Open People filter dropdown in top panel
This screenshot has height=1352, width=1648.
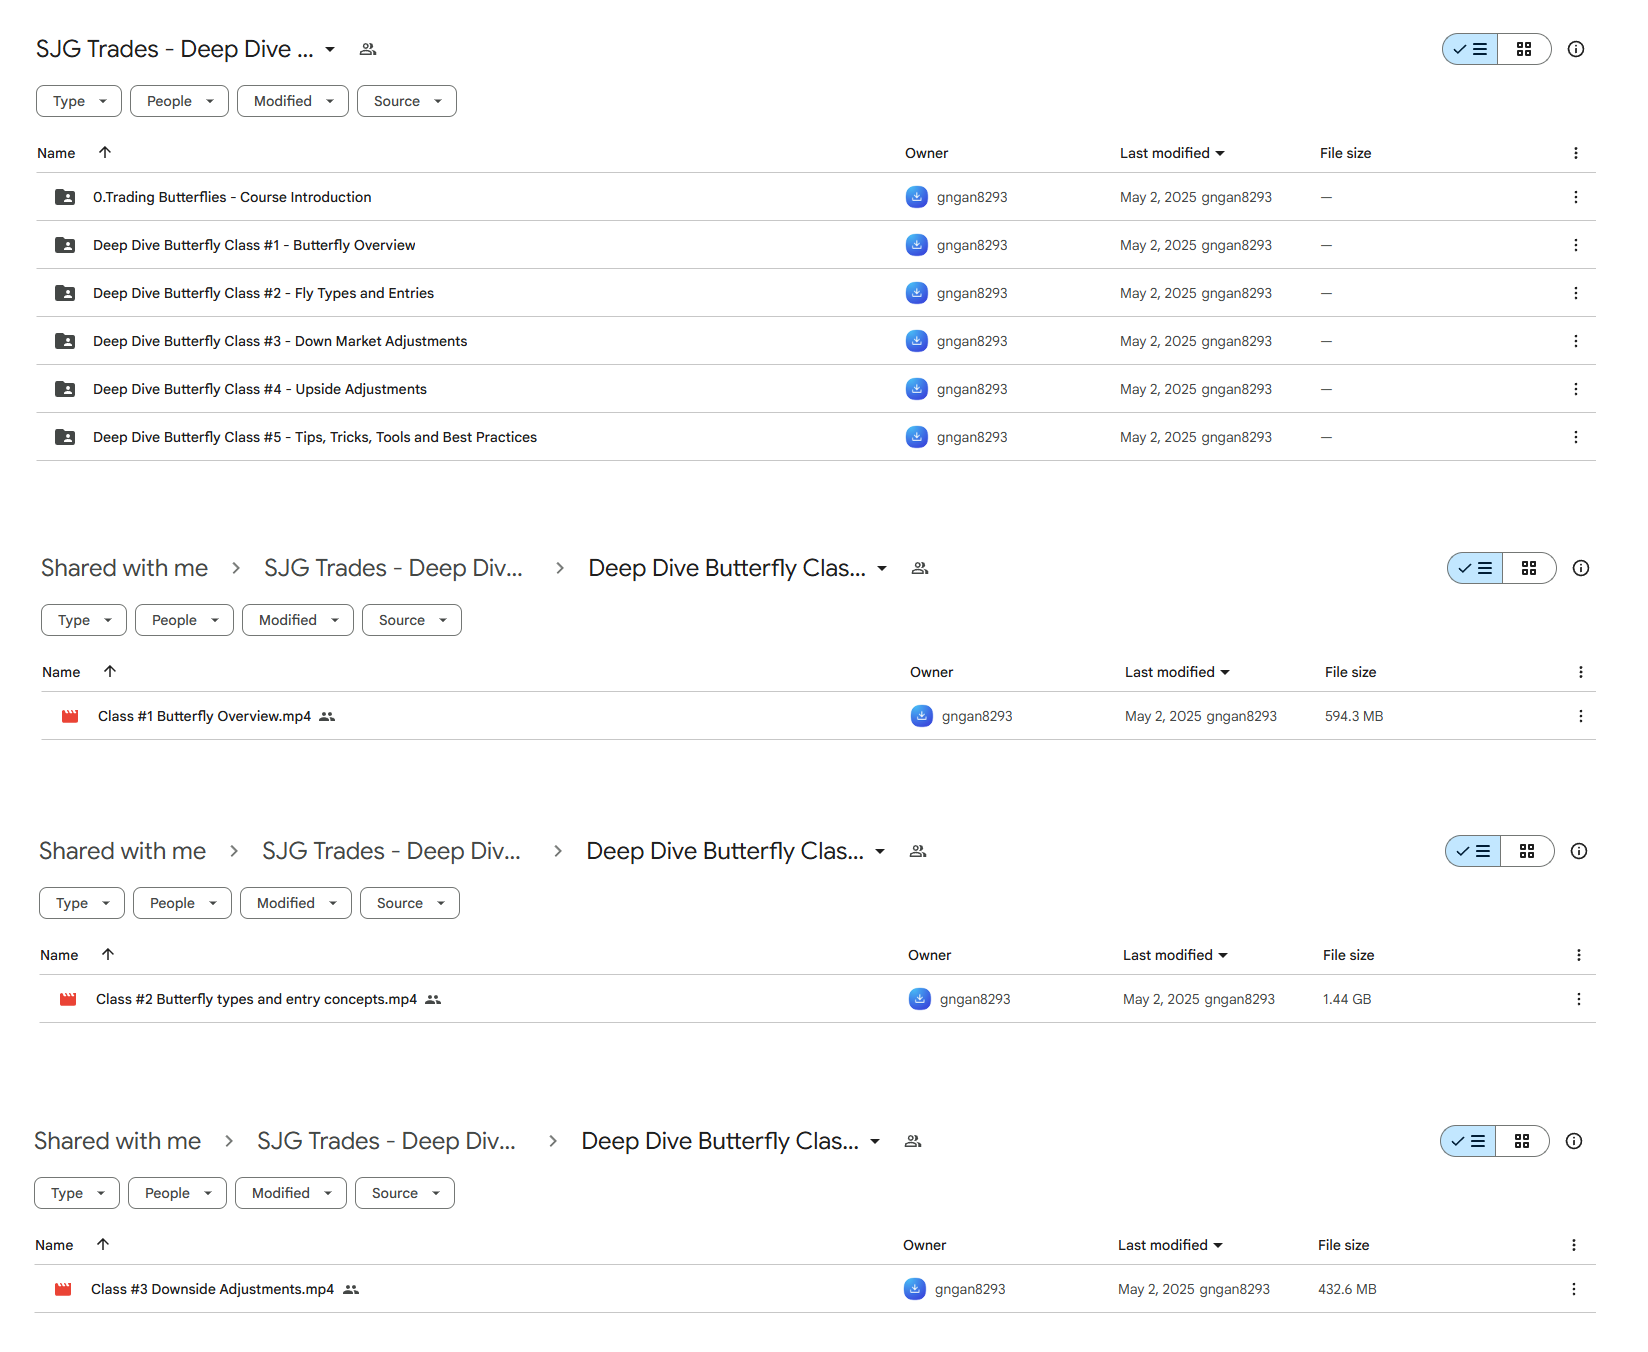(x=179, y=101)
